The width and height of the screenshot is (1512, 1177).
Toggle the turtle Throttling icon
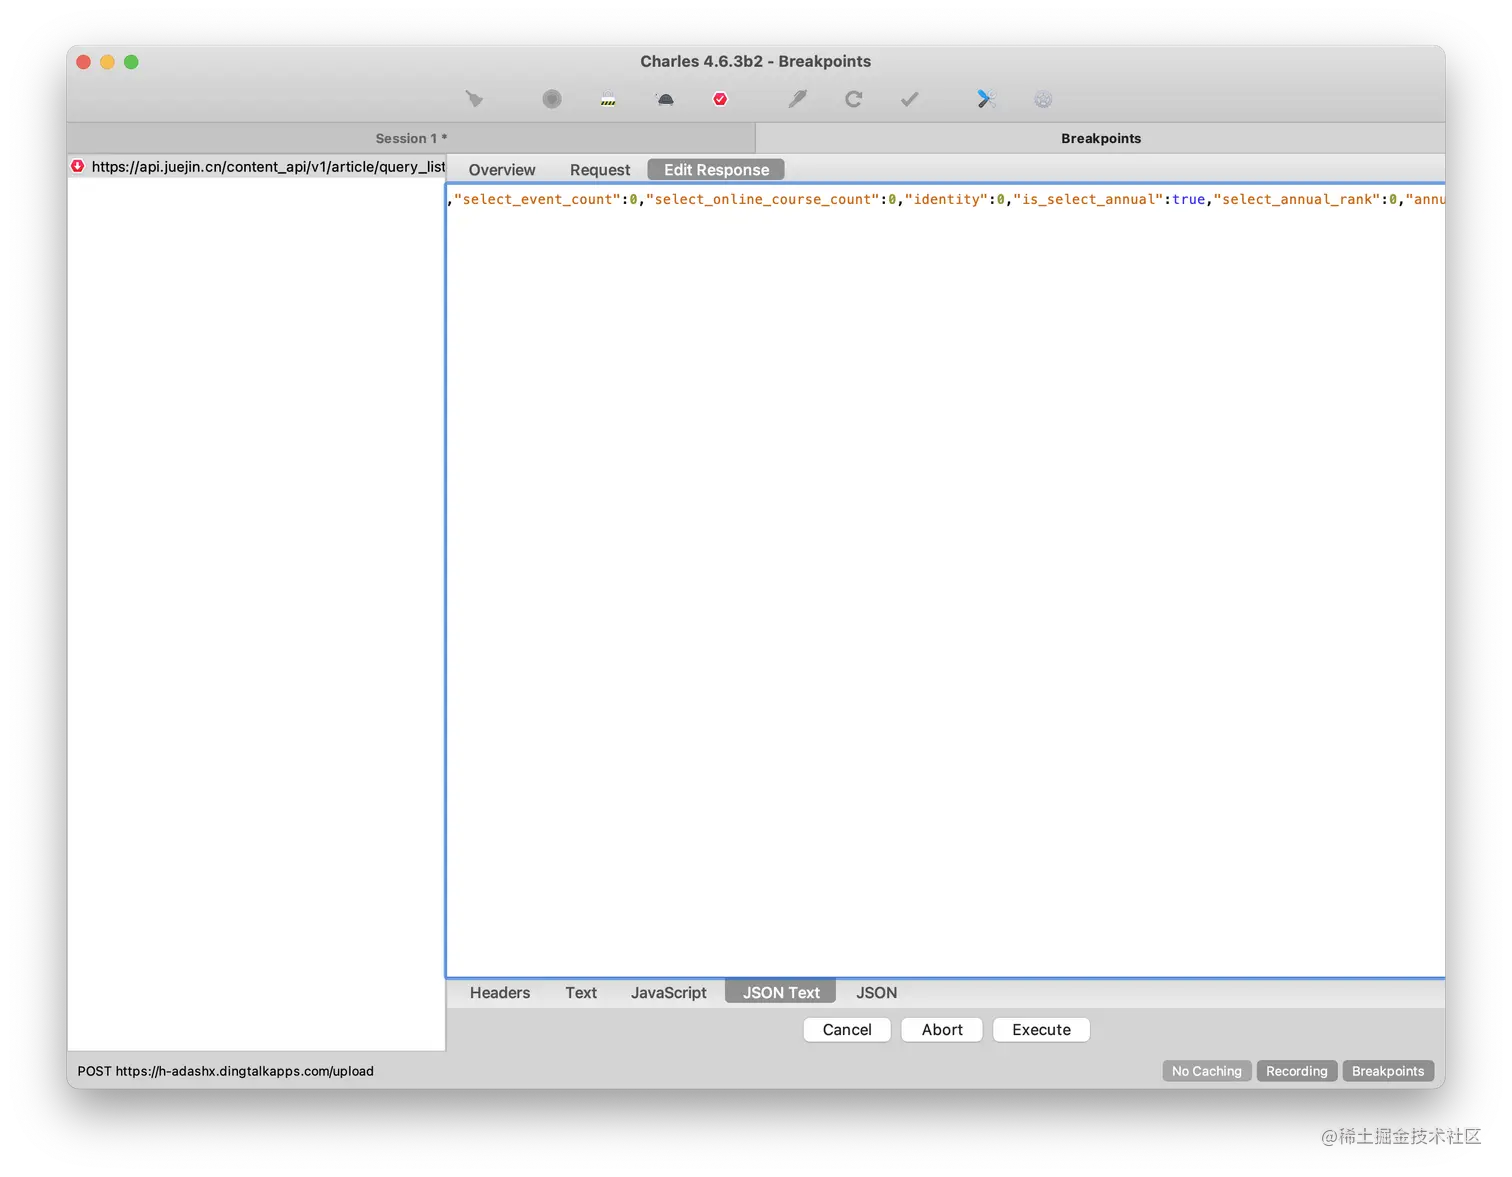665,99
